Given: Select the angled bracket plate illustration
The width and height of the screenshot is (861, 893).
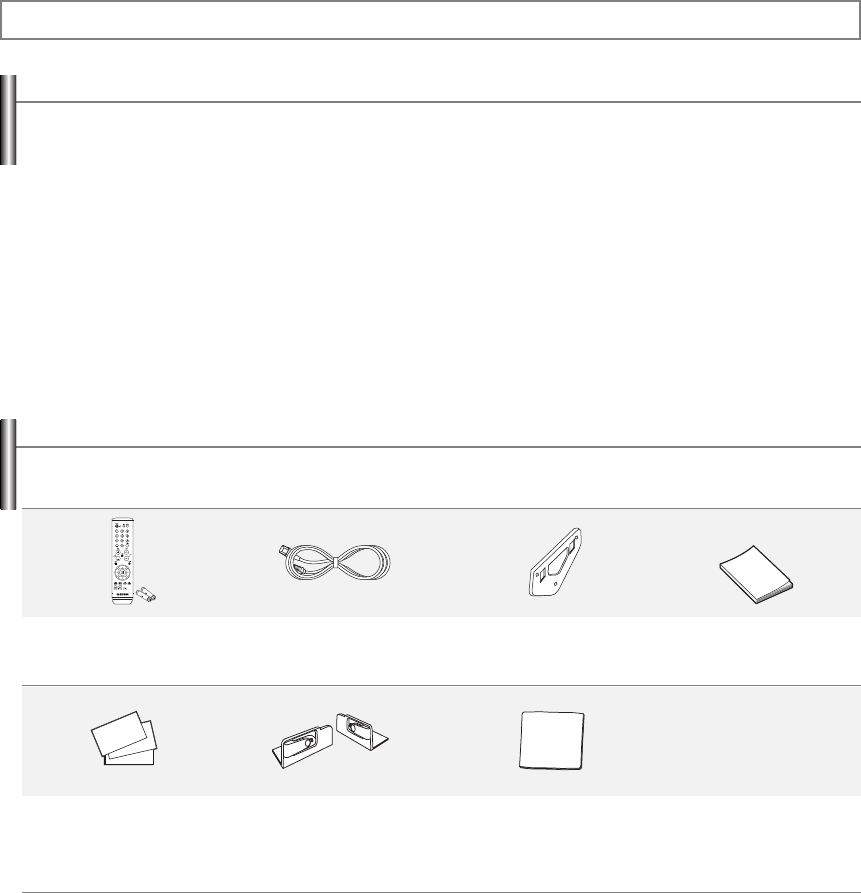Looking at the screenshot, I should [555, 562].
